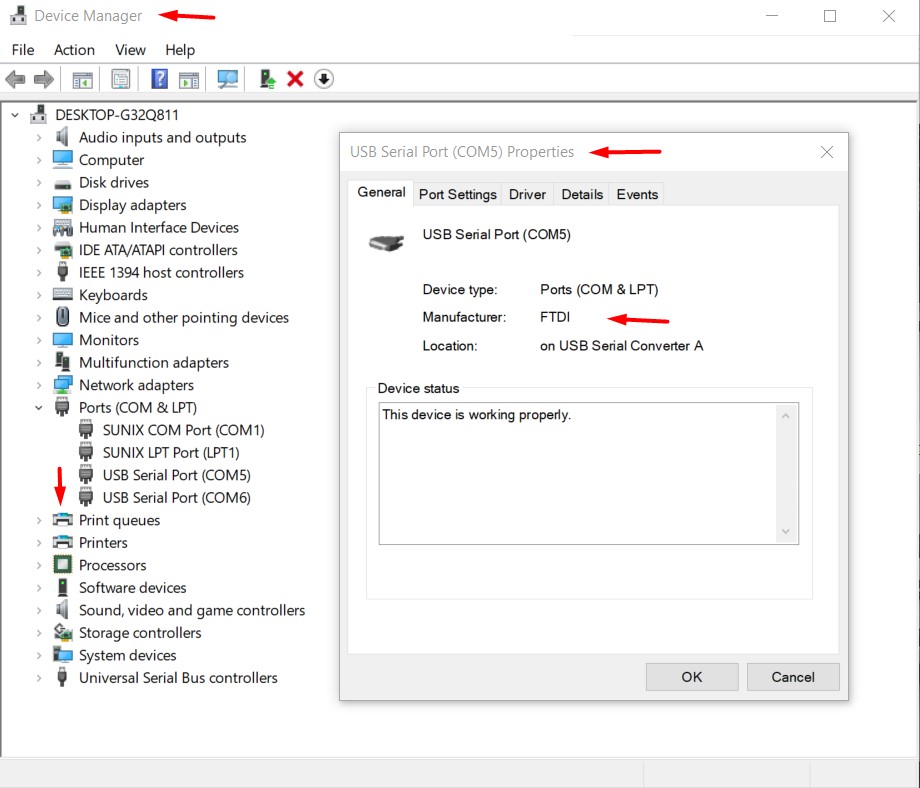The width and height of the screenshot is (920, 788).
Task: Expand the Network adapters category
Action: pyautogui.click(x=39, y=385)
